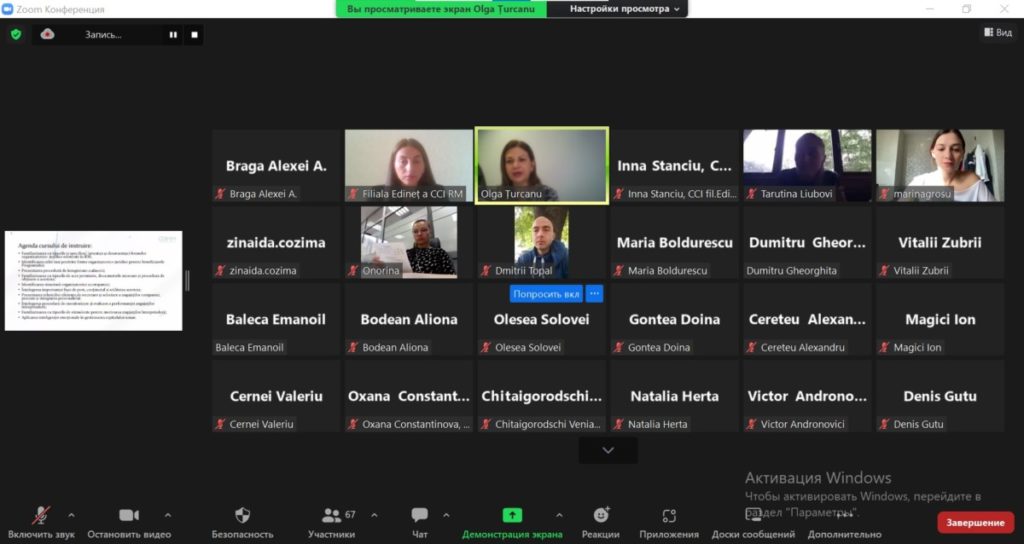Click muted mic icon on Inna Stanciu
Screen dimensions: 1024x544
pyautogui.click(x=619, y=194)
